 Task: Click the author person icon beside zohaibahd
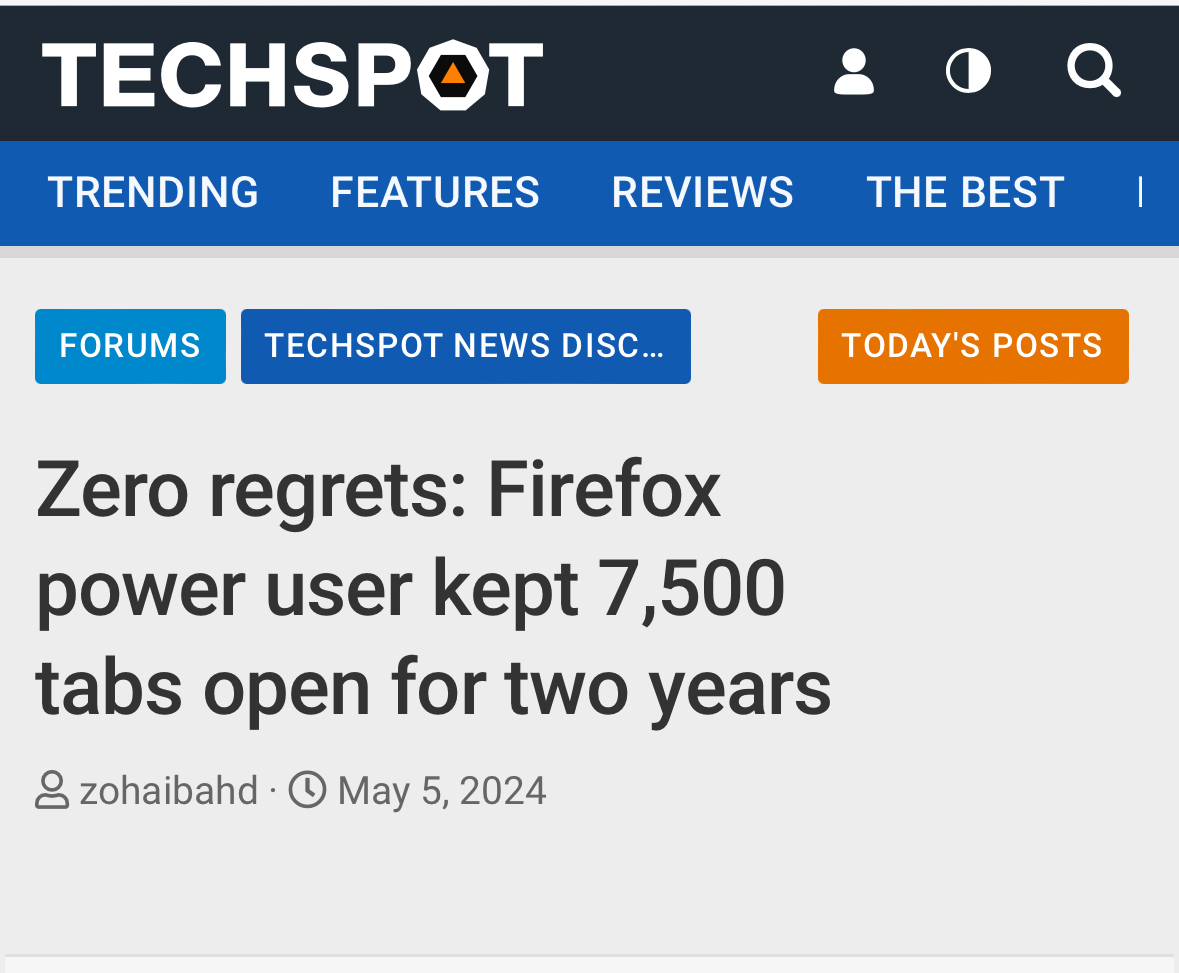tap(52, 791)
